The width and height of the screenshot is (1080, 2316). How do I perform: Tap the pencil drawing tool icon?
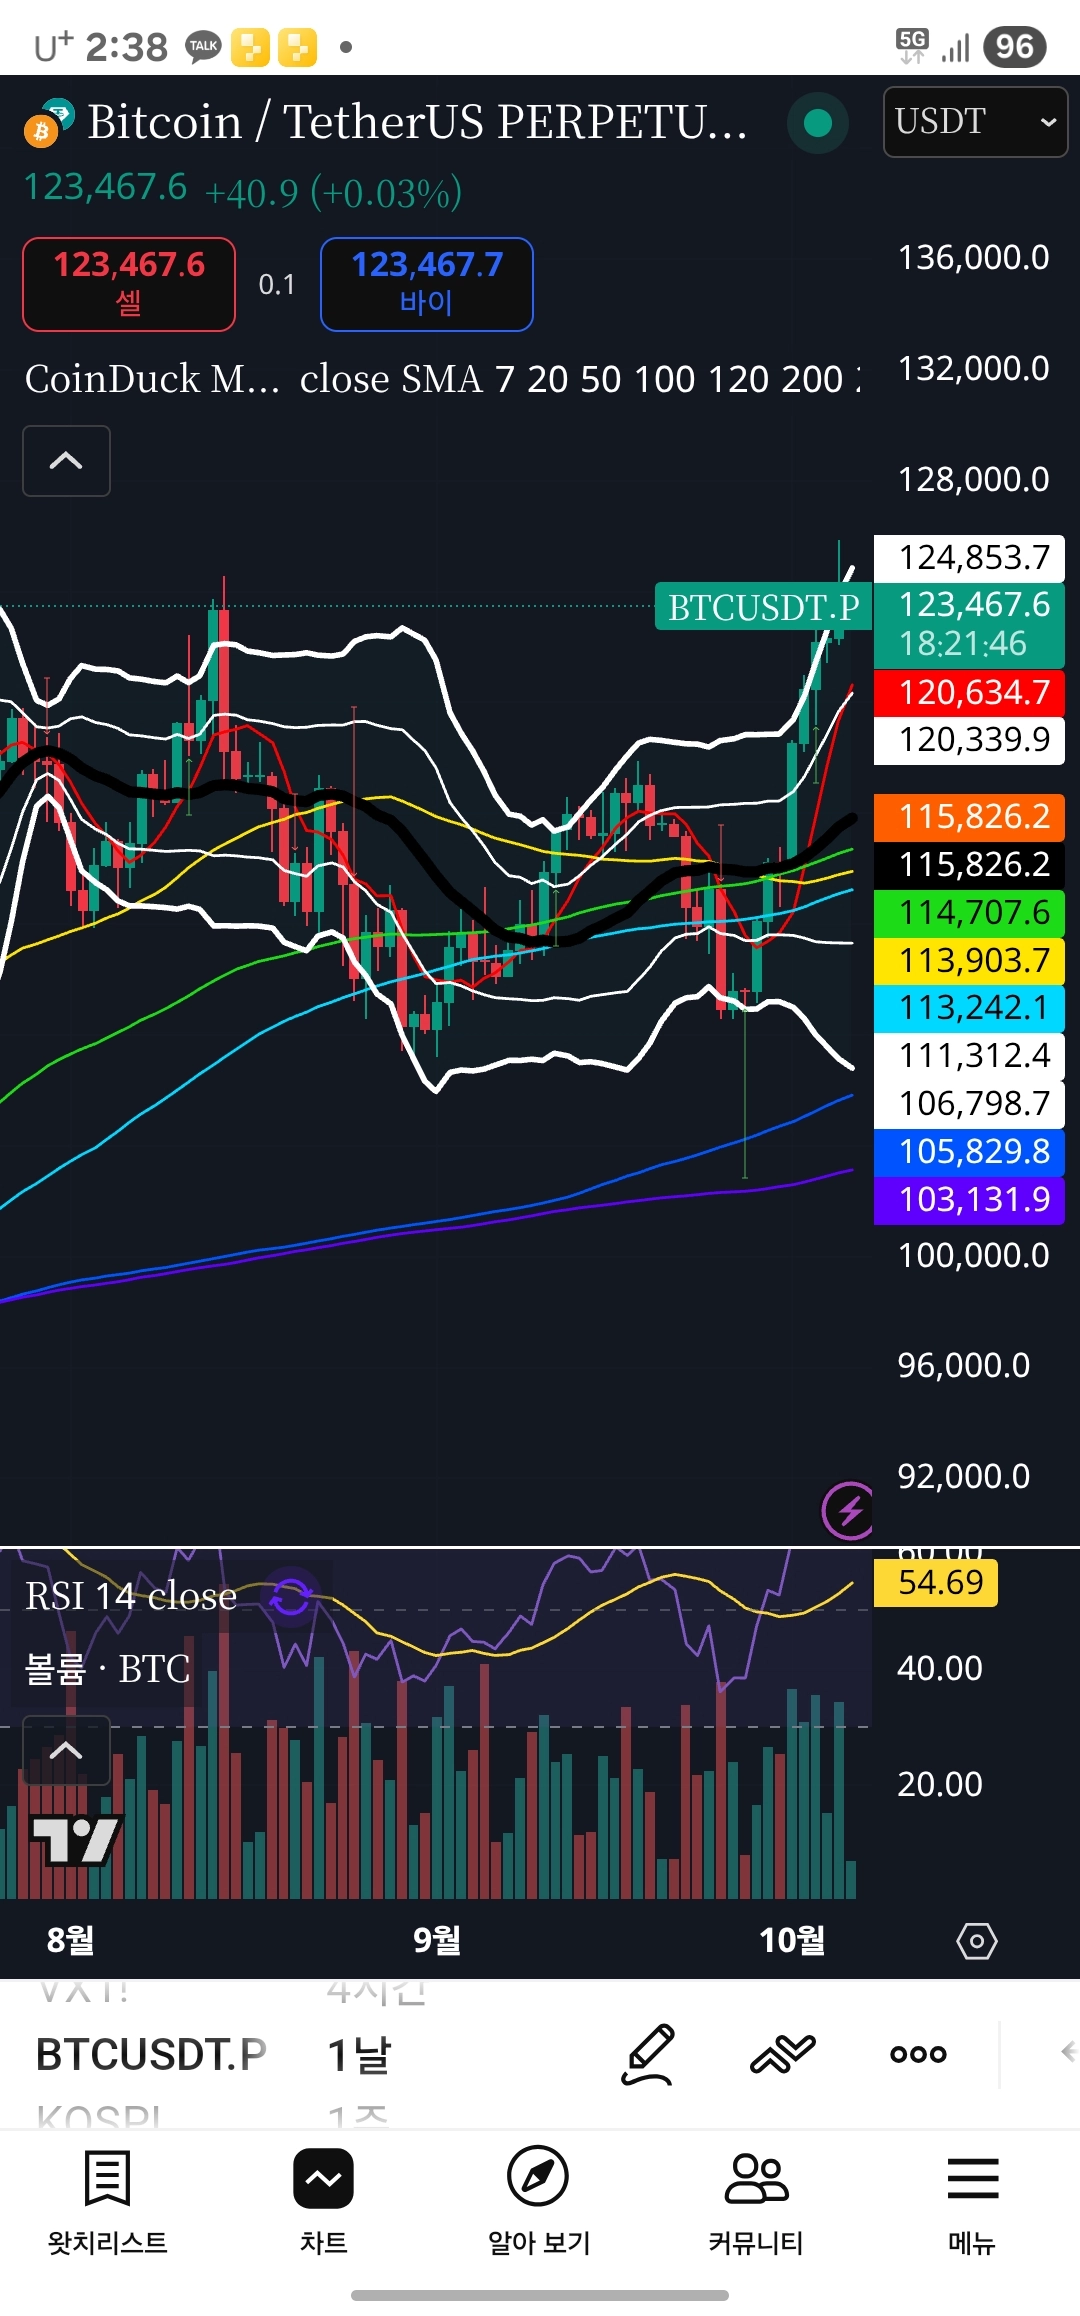click(x=648, y=2054)
